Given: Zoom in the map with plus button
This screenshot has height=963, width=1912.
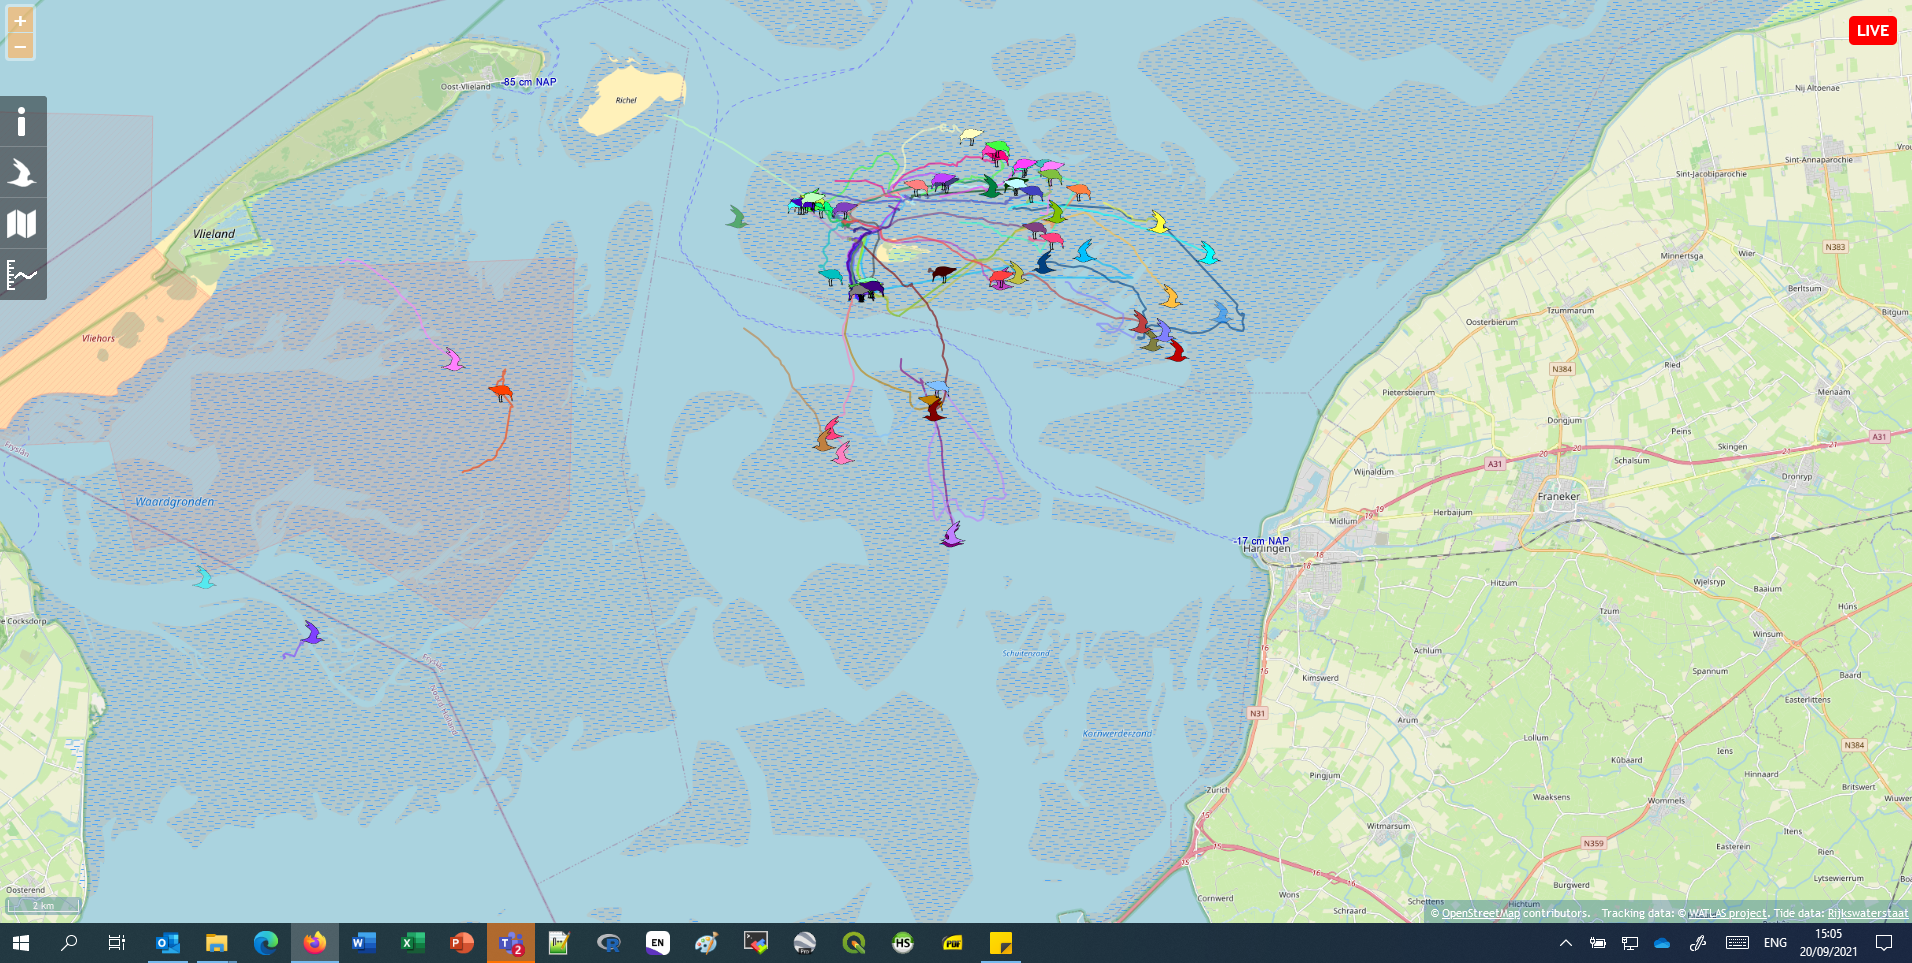Looking at the screenshot, I should (x=20, y=21).
